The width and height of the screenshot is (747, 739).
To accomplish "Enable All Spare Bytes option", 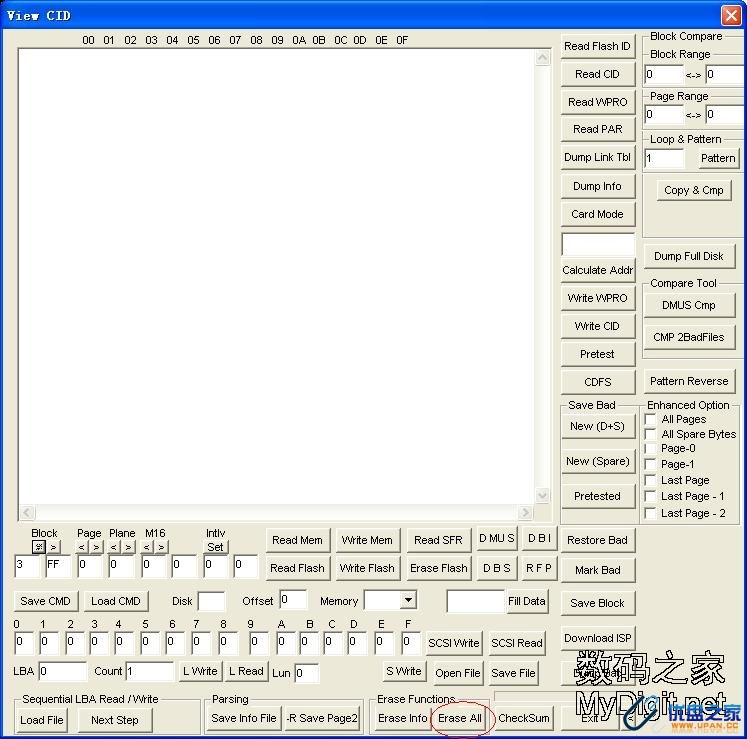I will pyautogui.click(x=650, y=434).
